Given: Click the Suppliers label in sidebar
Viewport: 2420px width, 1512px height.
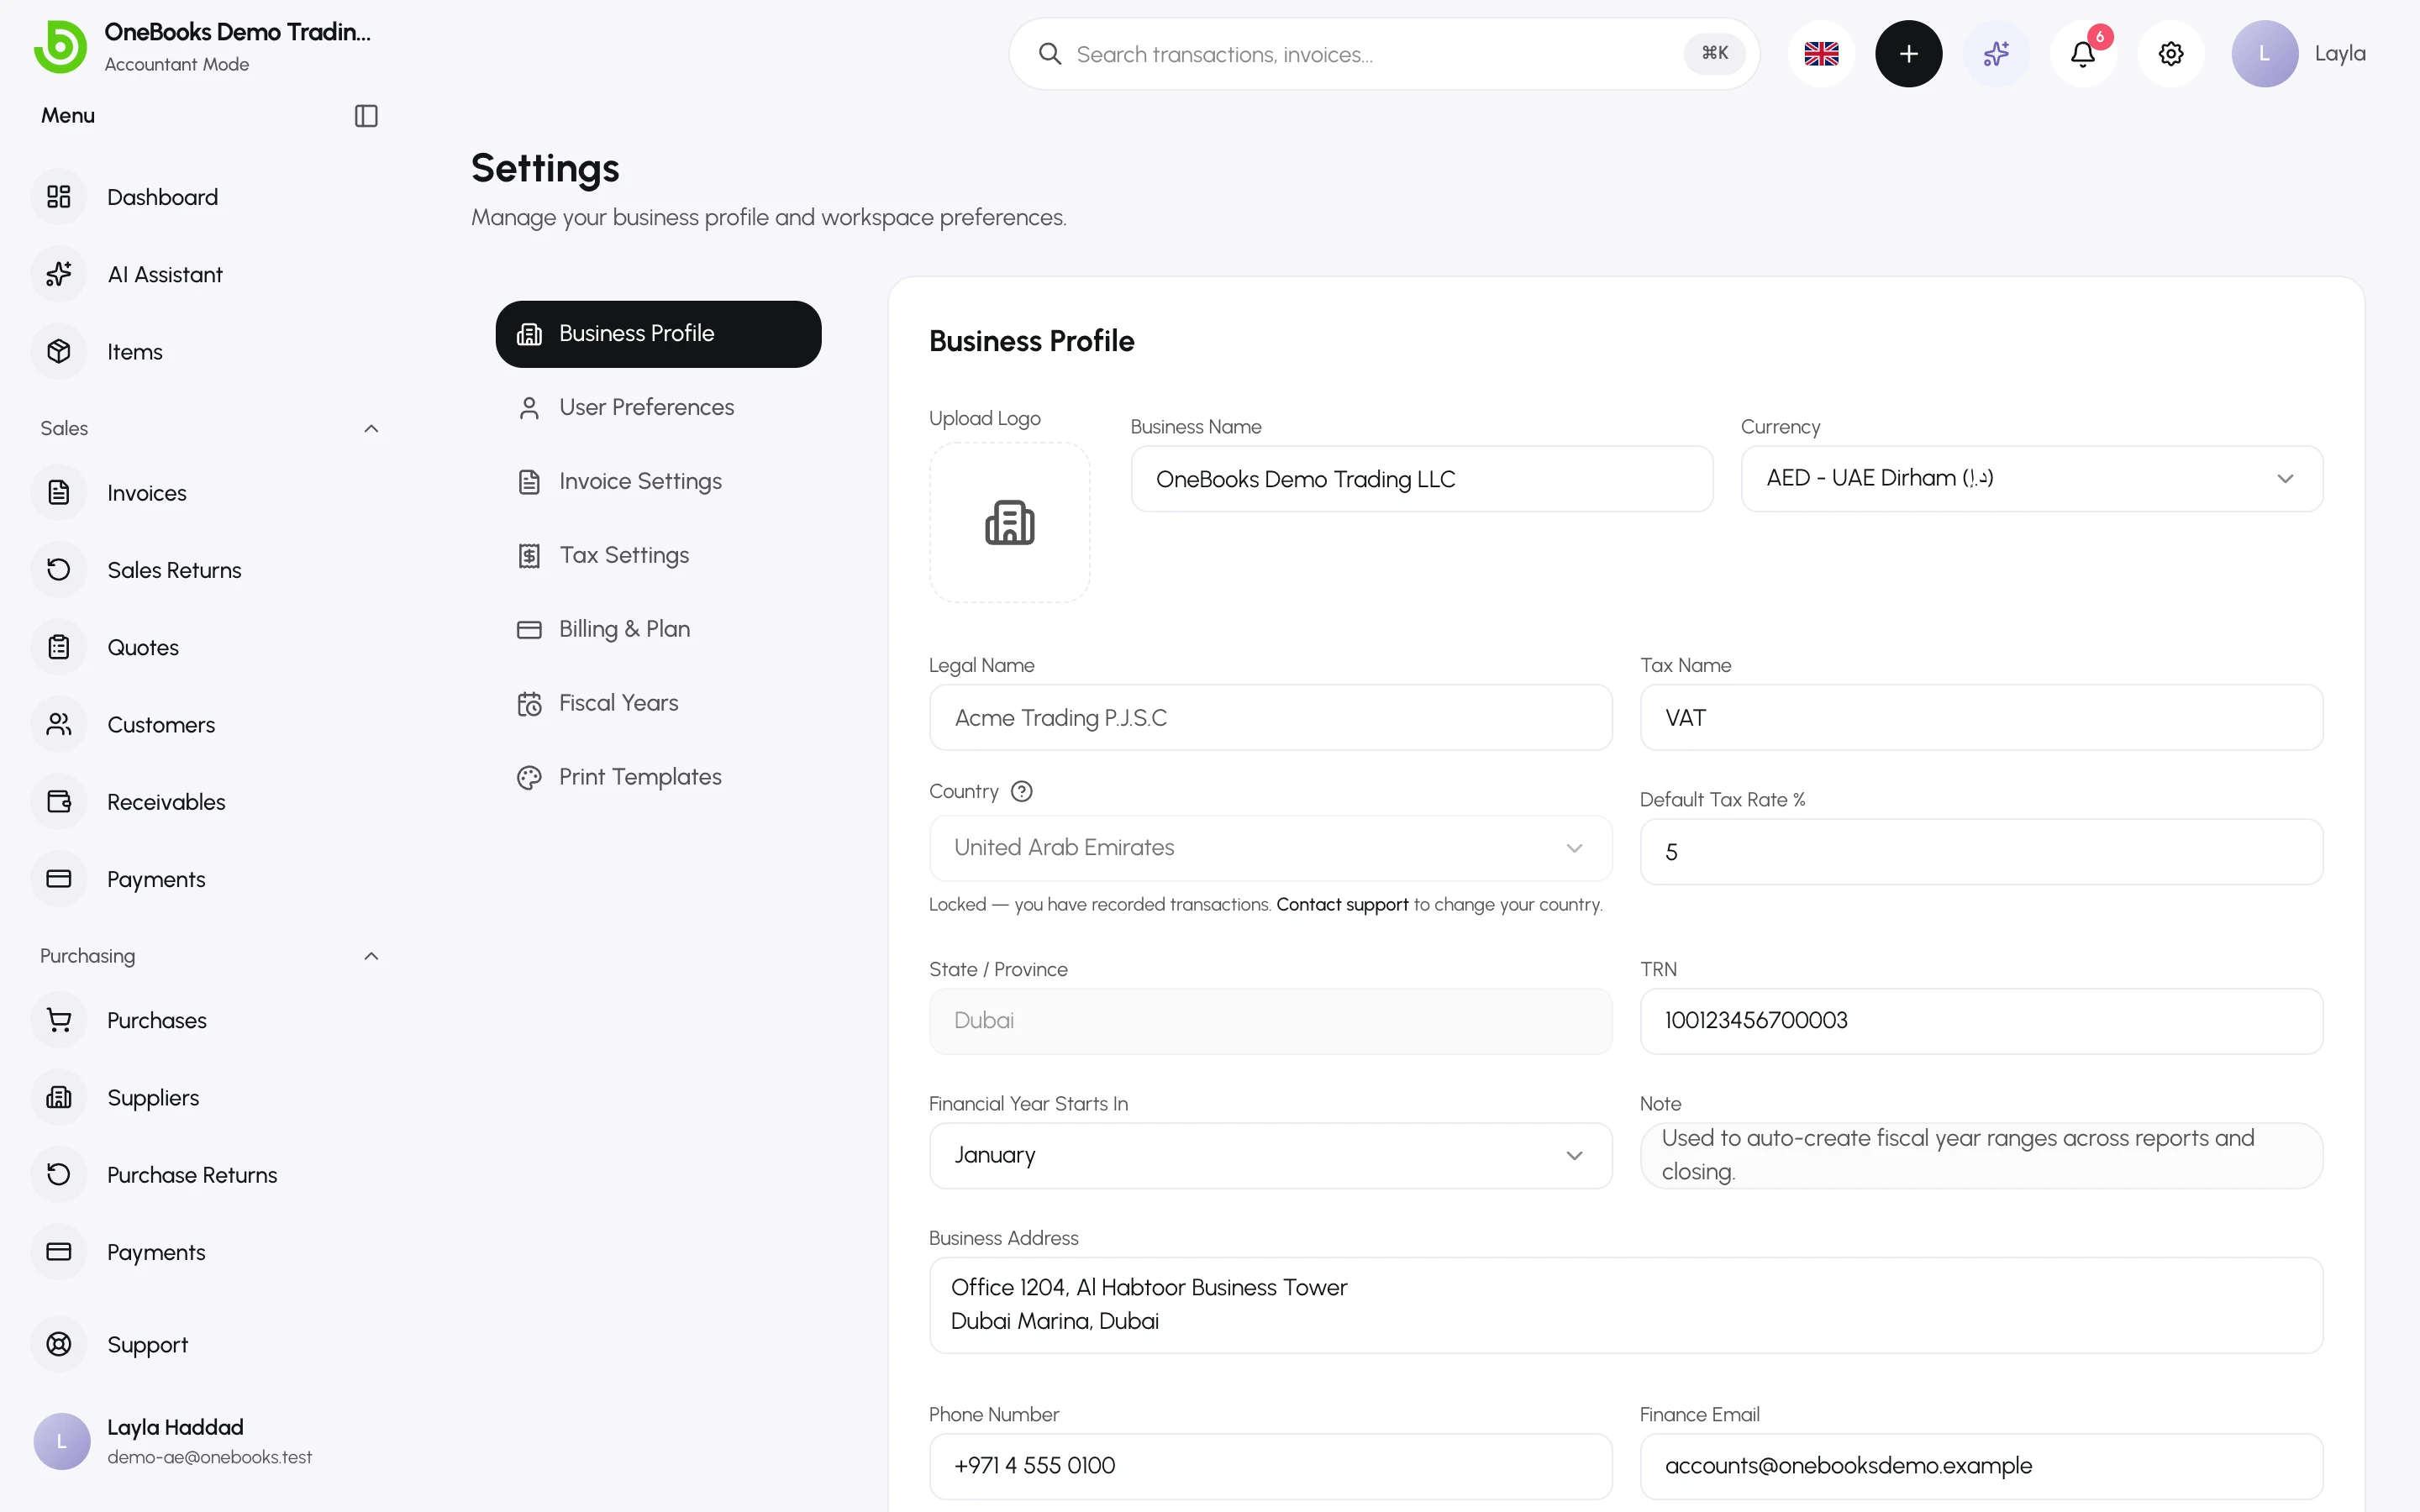Looking at the screenshot, I should coord(153,1097).
